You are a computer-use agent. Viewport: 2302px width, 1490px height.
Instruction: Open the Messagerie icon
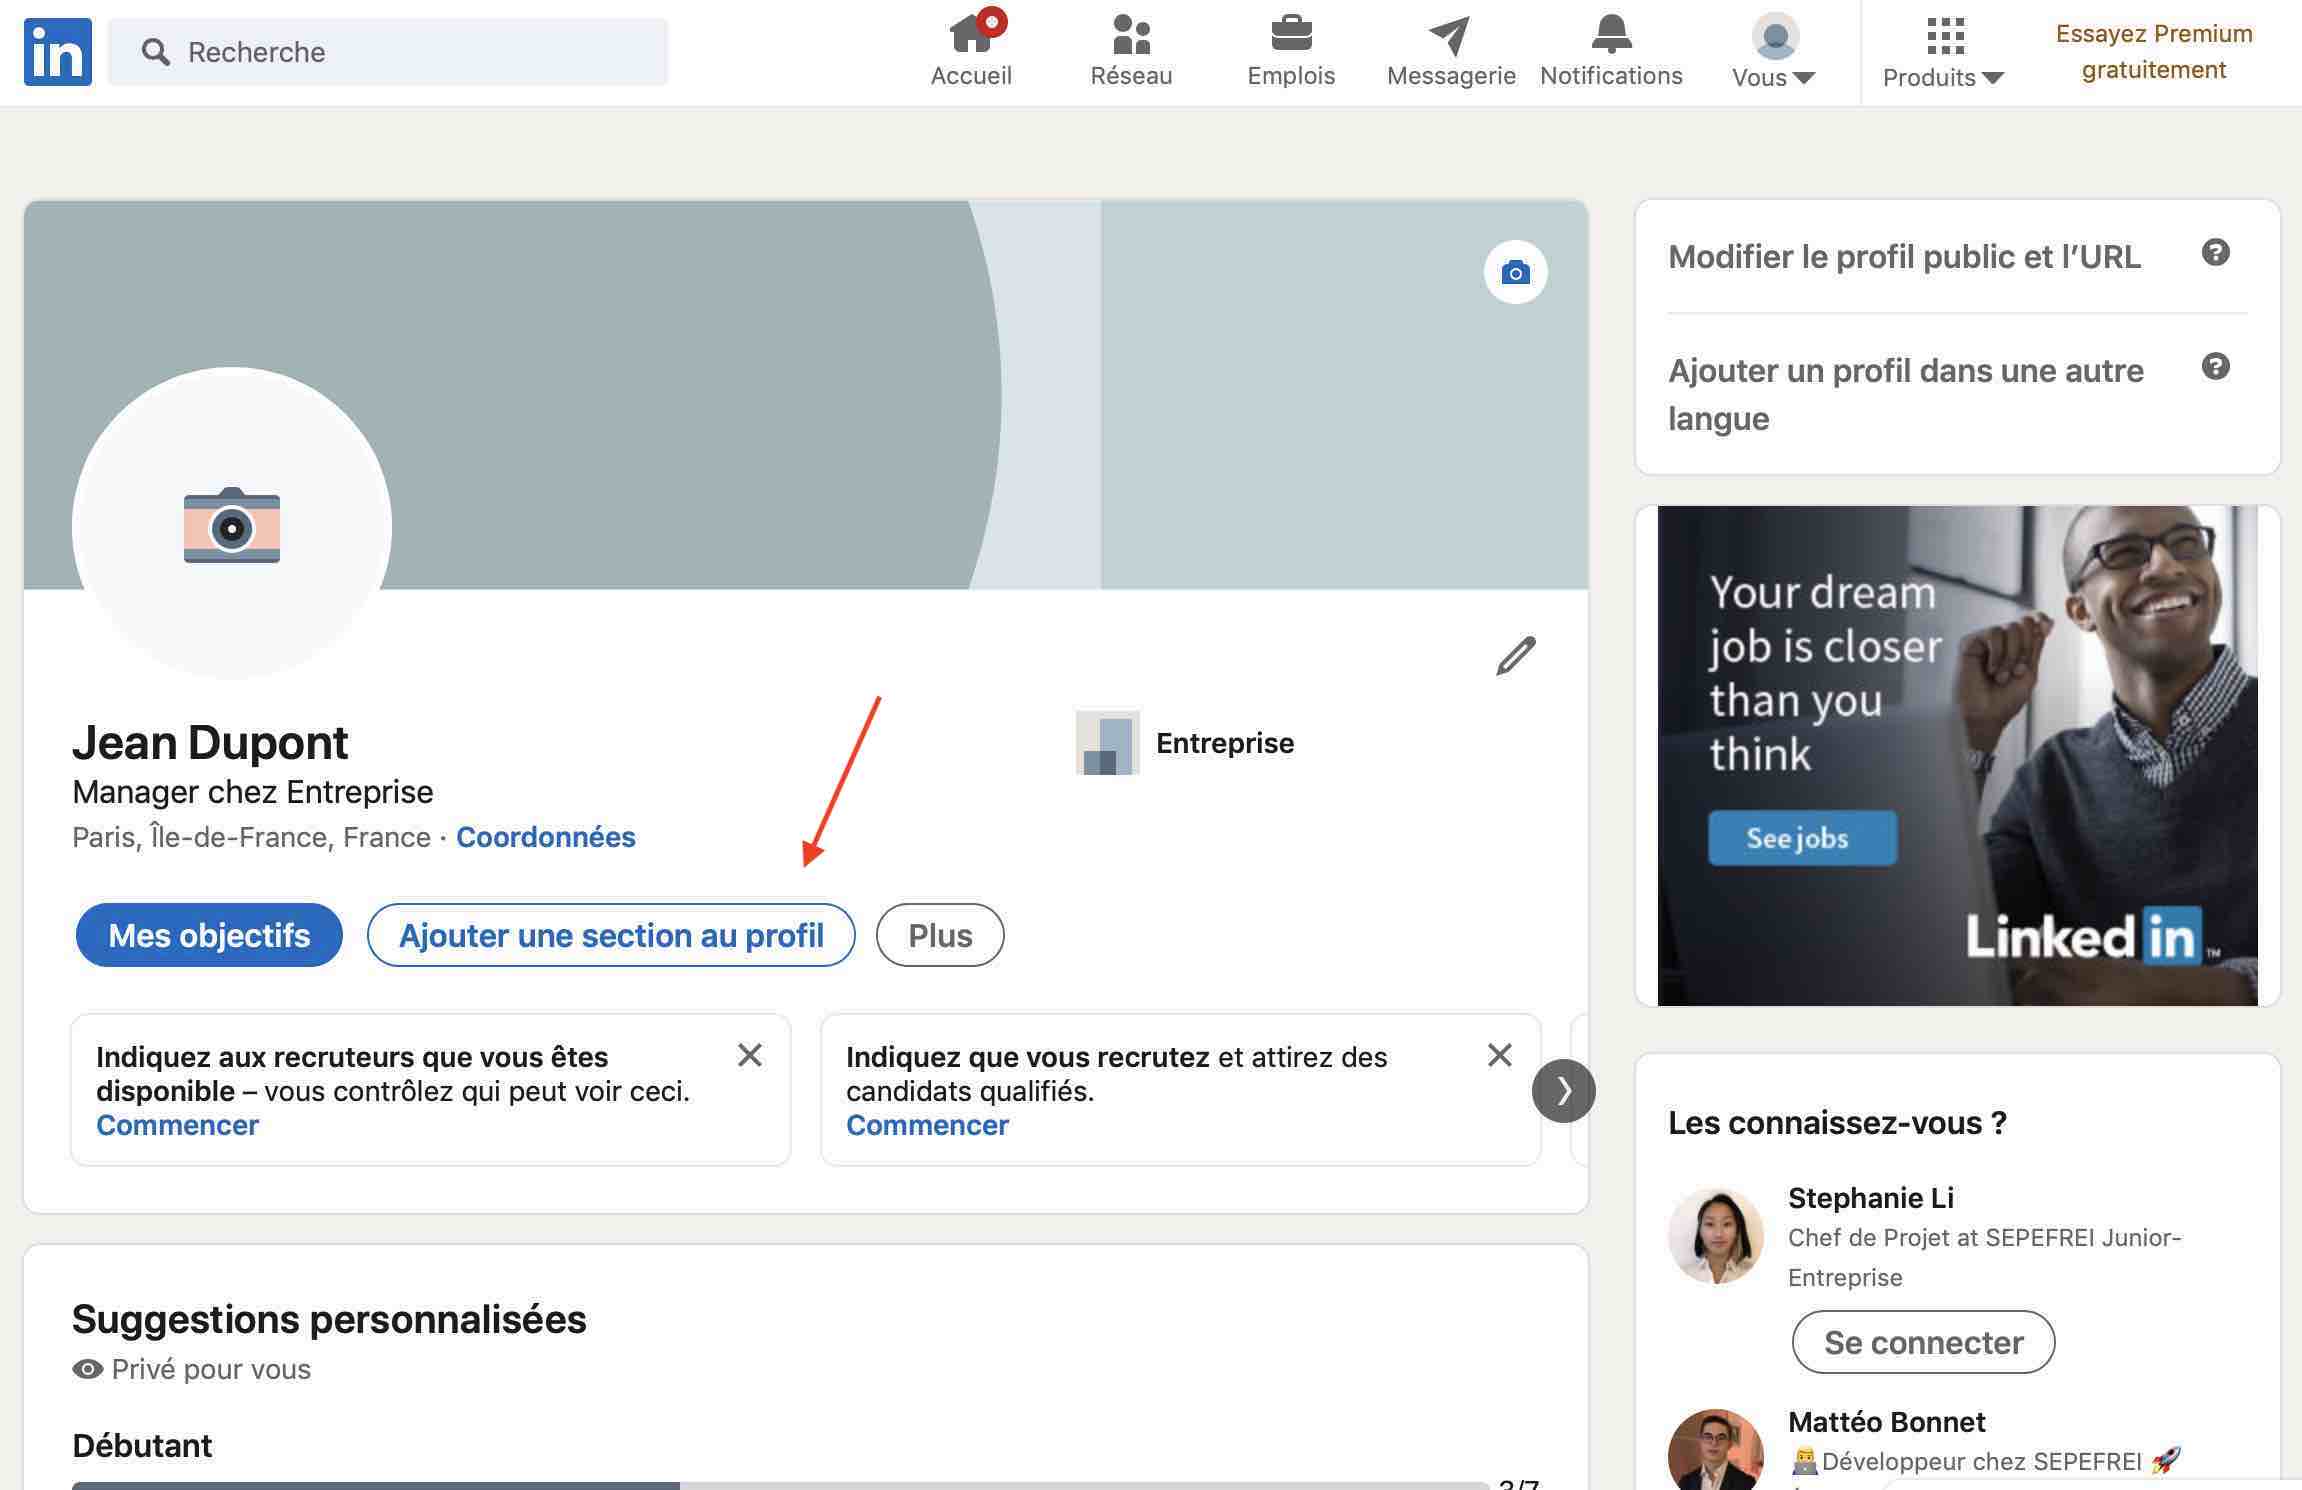[1450, 35]
